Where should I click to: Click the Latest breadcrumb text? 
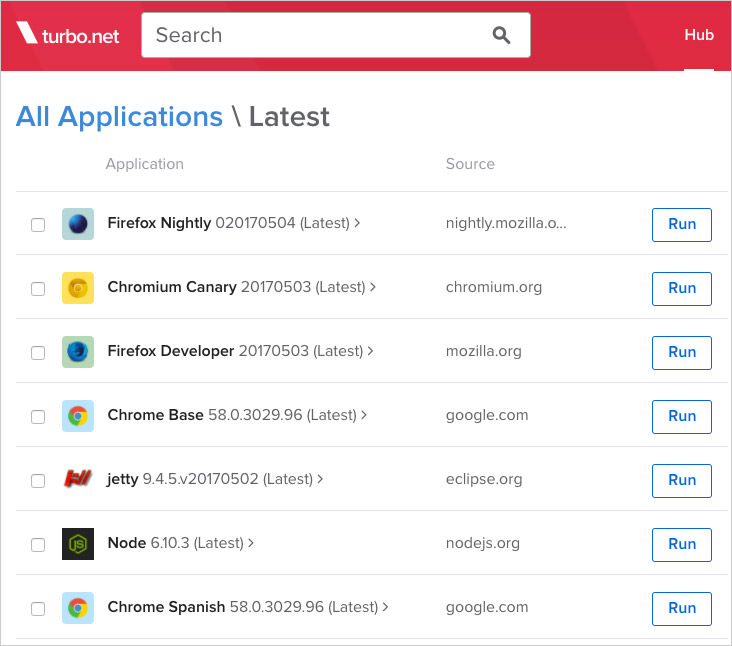click(x=289, y=117)
